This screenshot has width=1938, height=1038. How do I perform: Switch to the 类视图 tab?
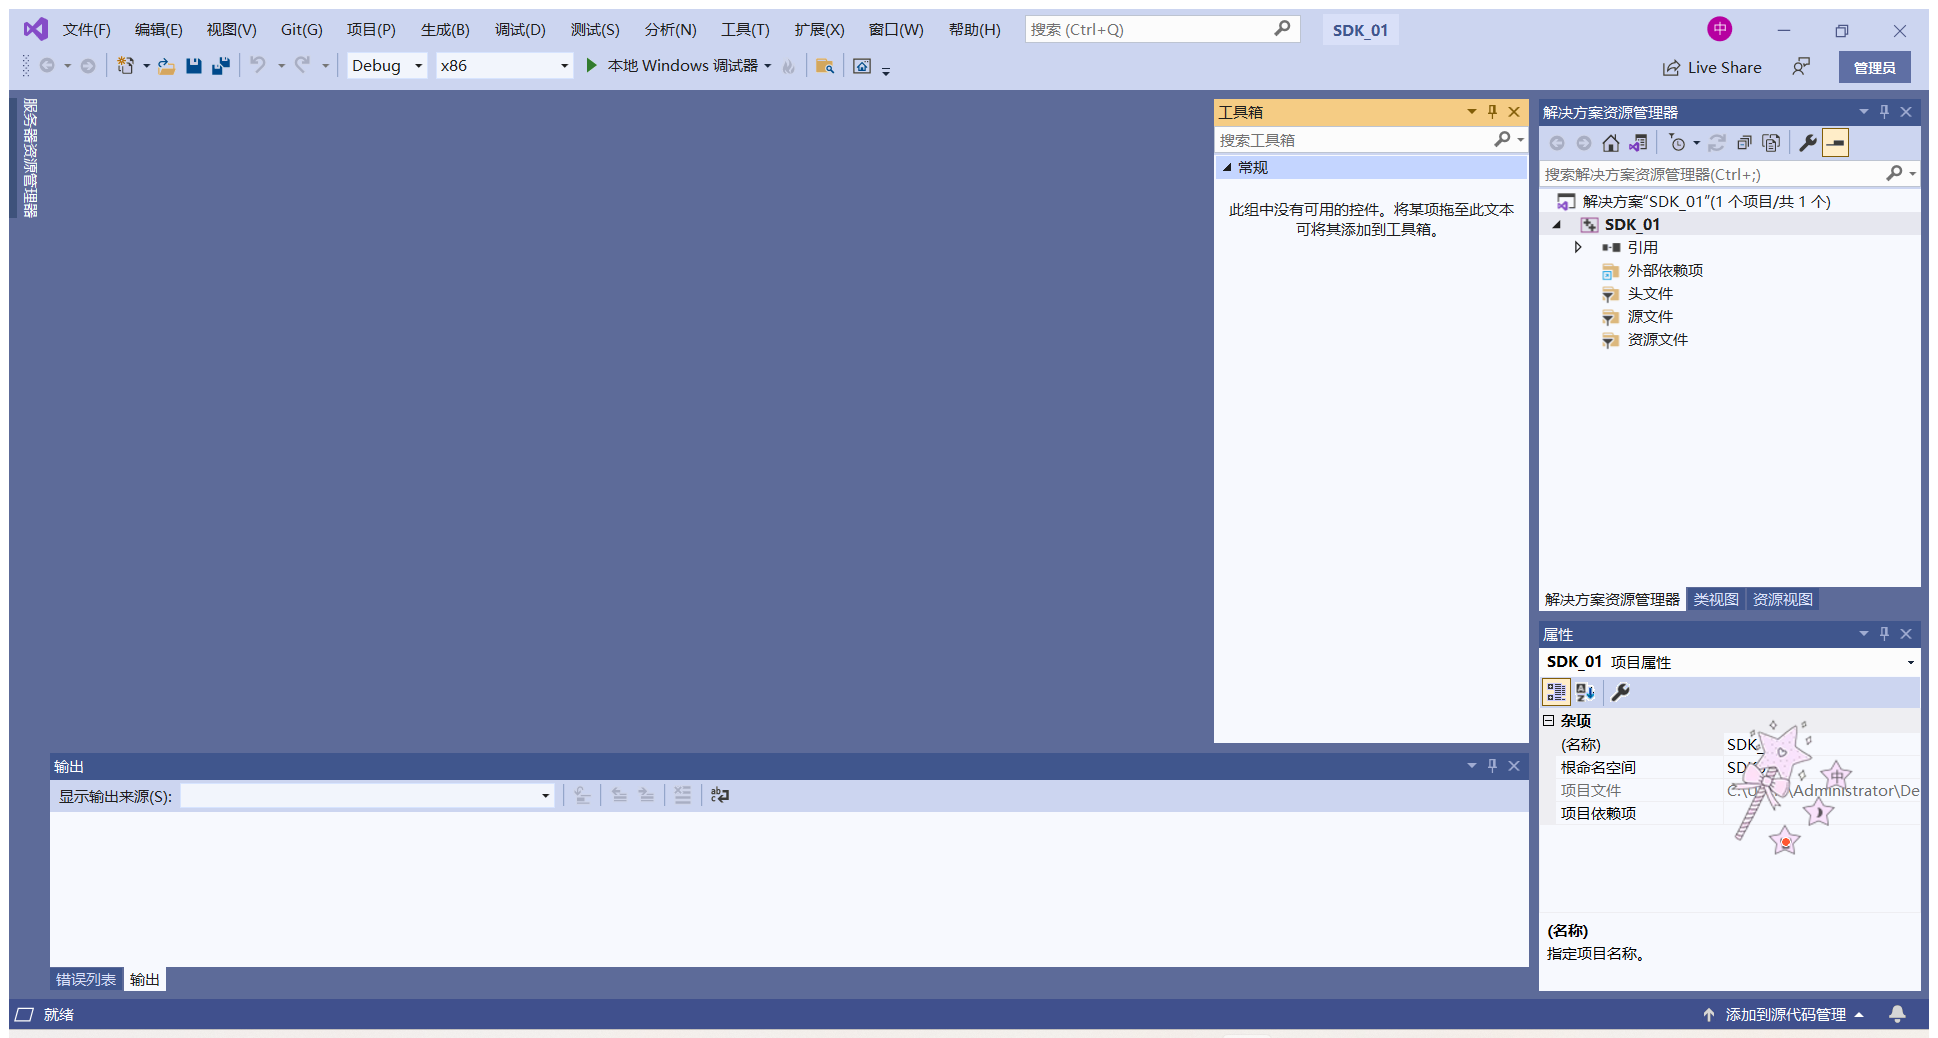[1715, 598]
